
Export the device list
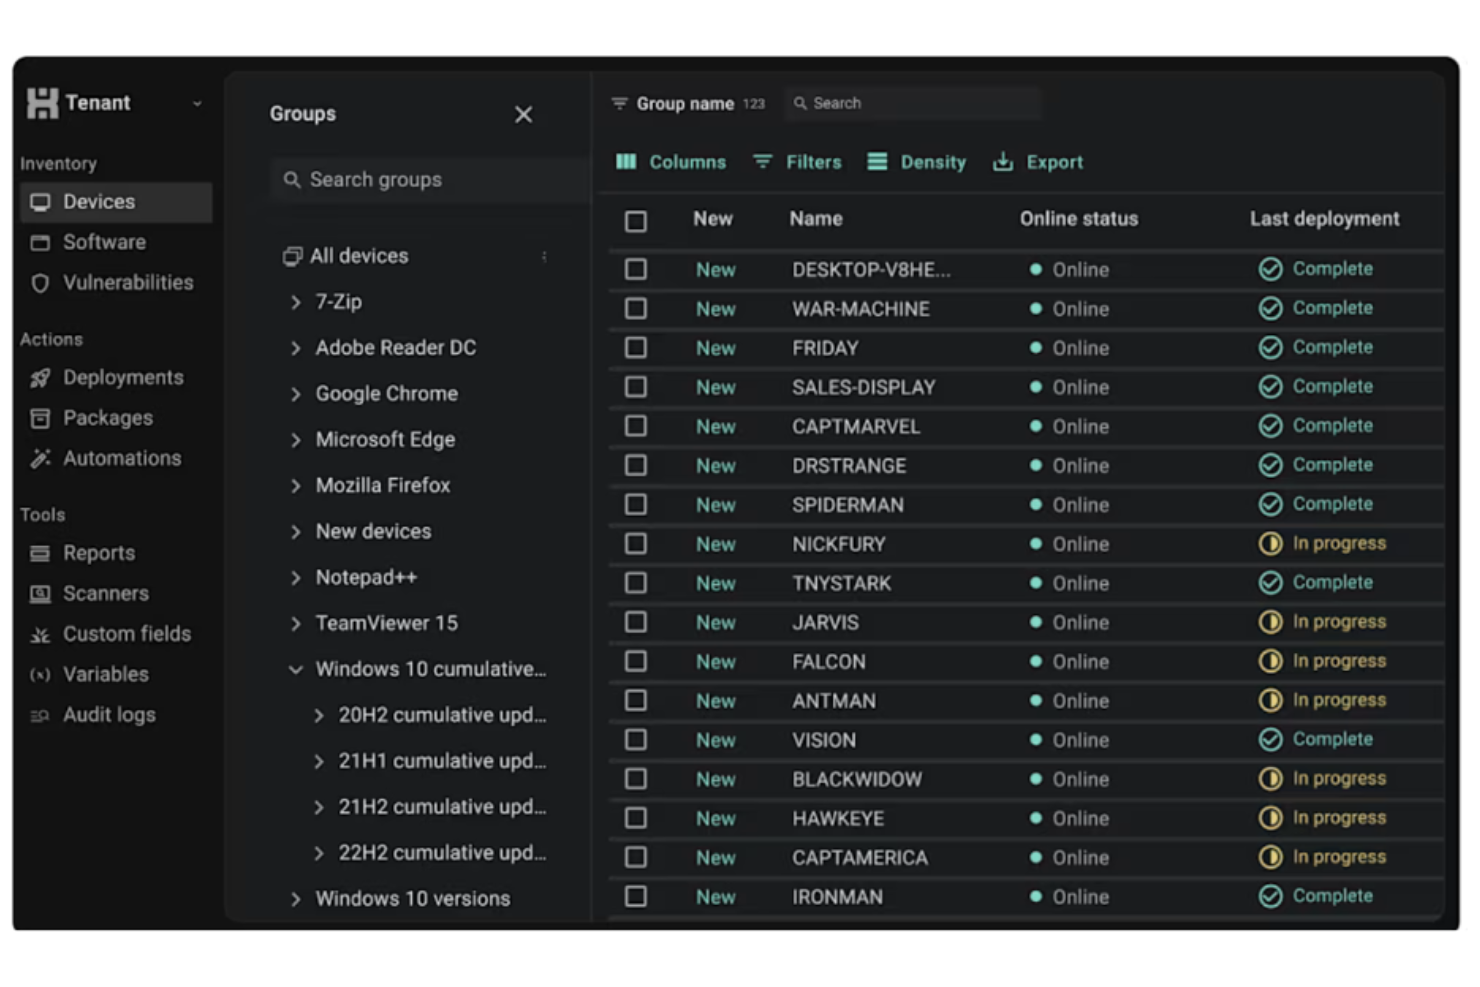[1002, 161]
